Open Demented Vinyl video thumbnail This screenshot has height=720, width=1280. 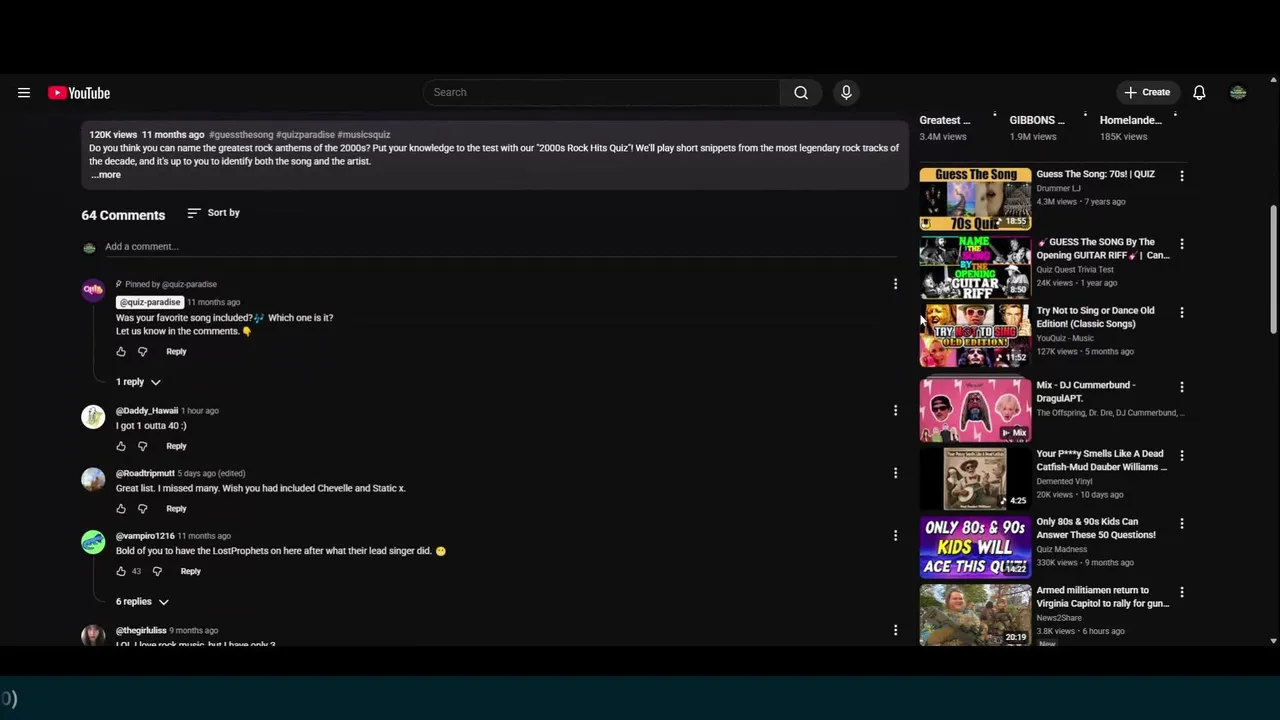pos(975,479)
